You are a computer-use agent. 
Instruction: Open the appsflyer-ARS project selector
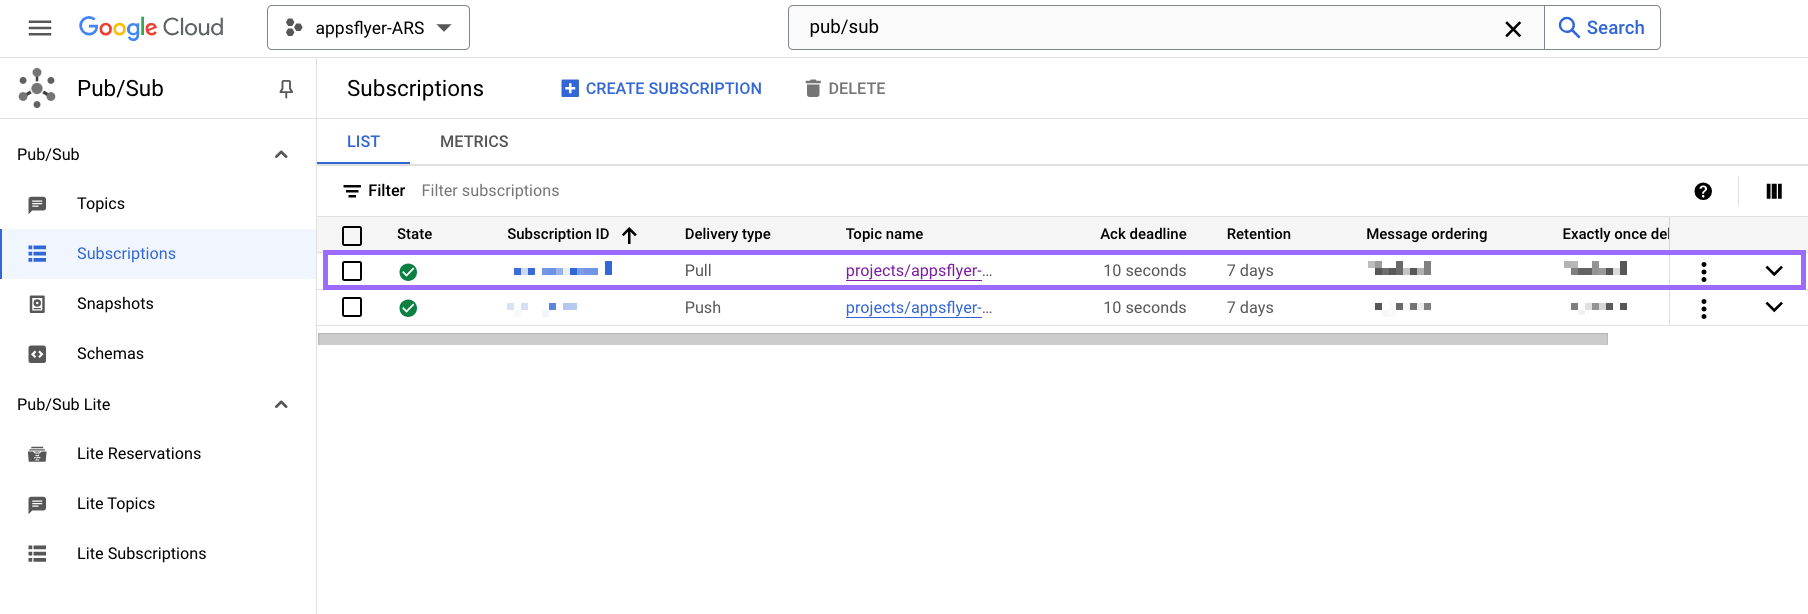point(368,28)
